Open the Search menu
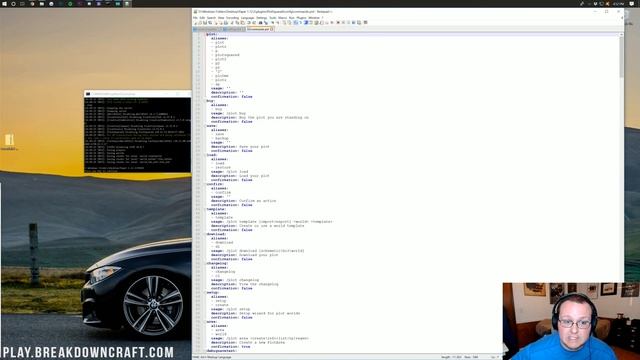The image size is (640, 360). (x=211, y=18)
